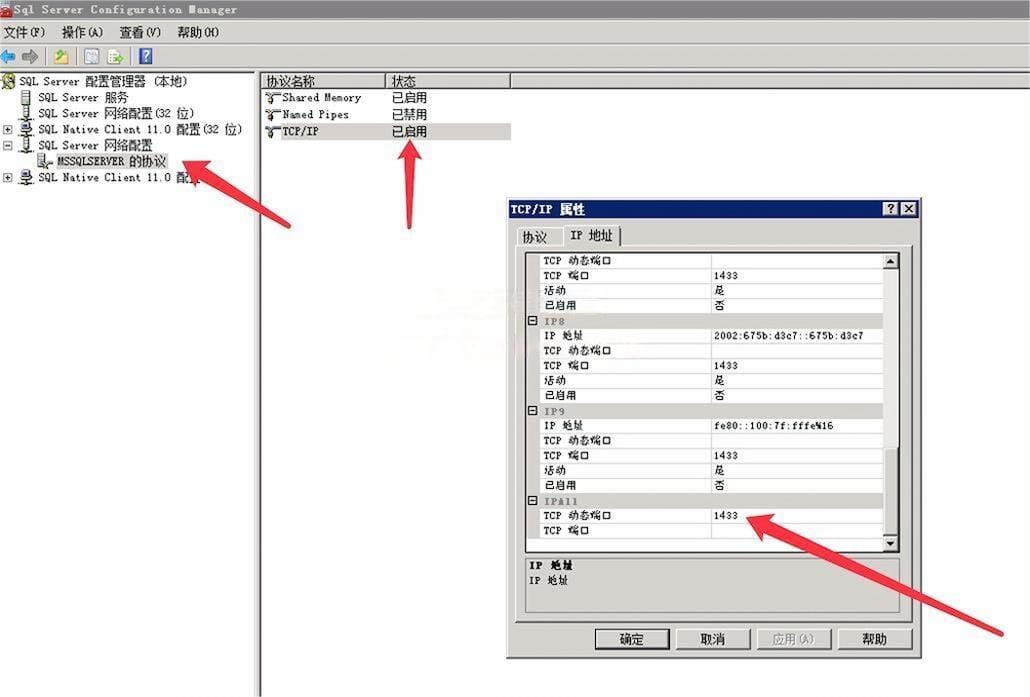
Task: Click the ? help button in TCP/IP 属性 title bar
Action: 890,209
